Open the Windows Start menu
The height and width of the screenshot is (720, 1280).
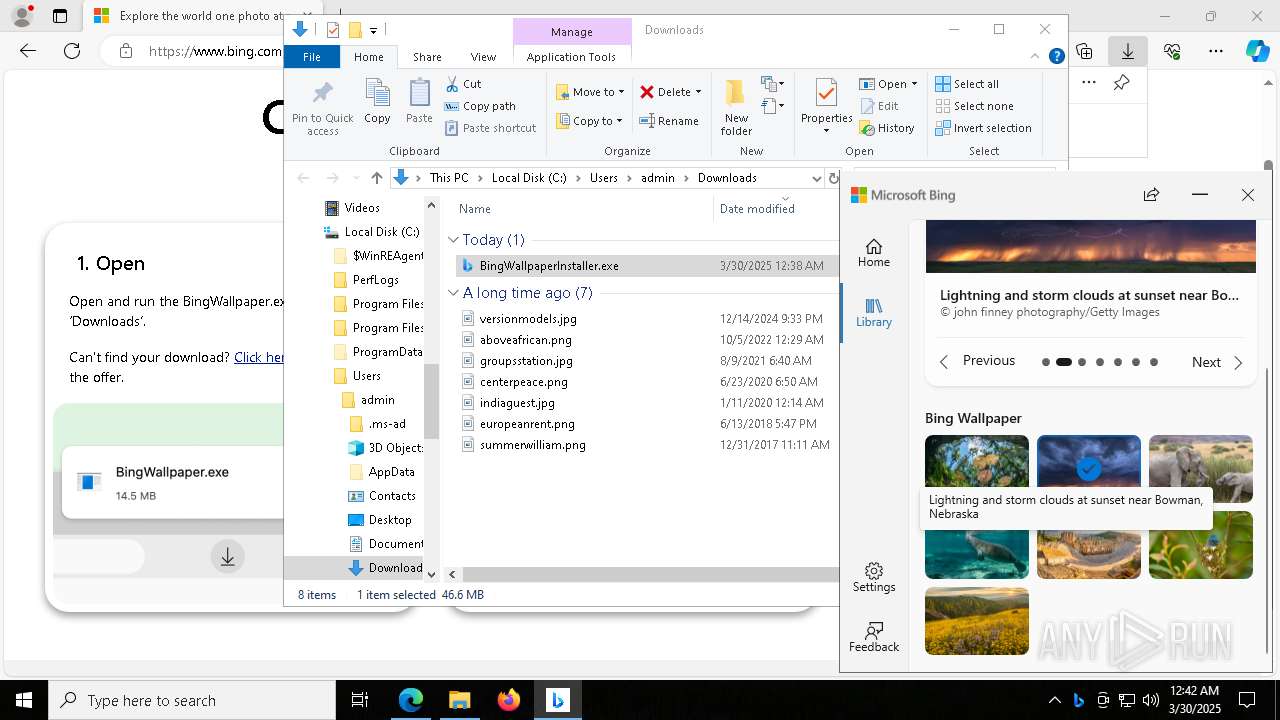[x=23, y=700]
